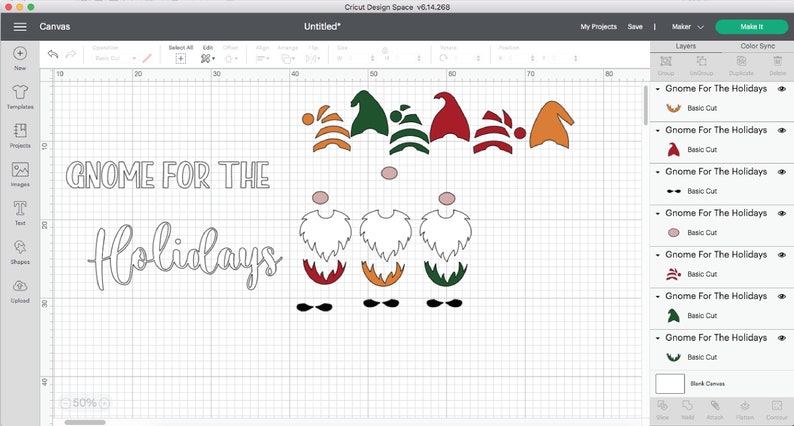Click the vertical canvas scrollbar
The image size is (794, 426).
pos(646,105)
